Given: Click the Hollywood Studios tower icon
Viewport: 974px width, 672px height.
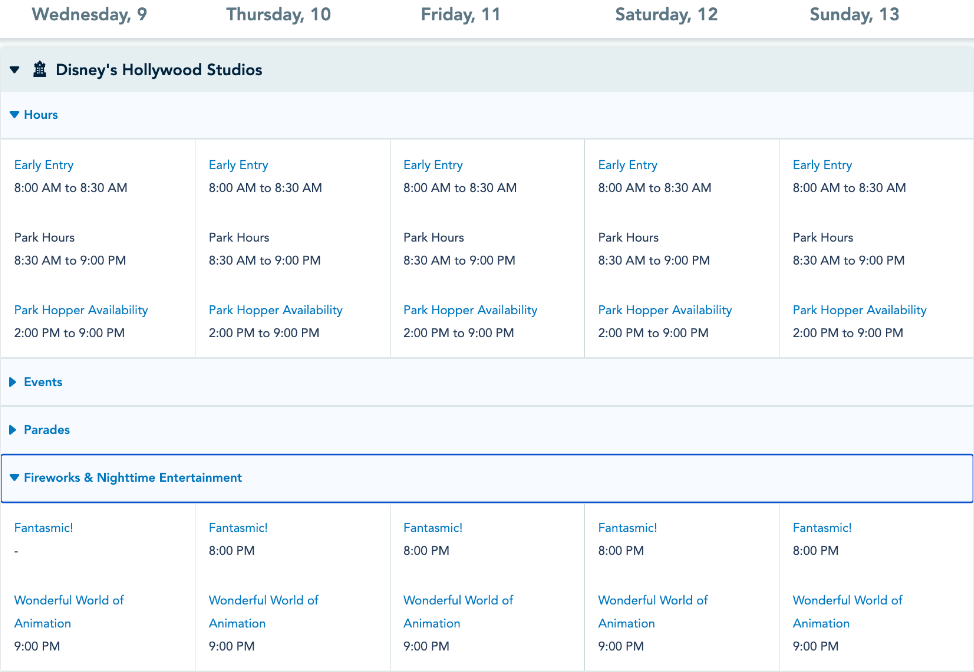Looking at the screenshot, I should (x=40, y=70).
